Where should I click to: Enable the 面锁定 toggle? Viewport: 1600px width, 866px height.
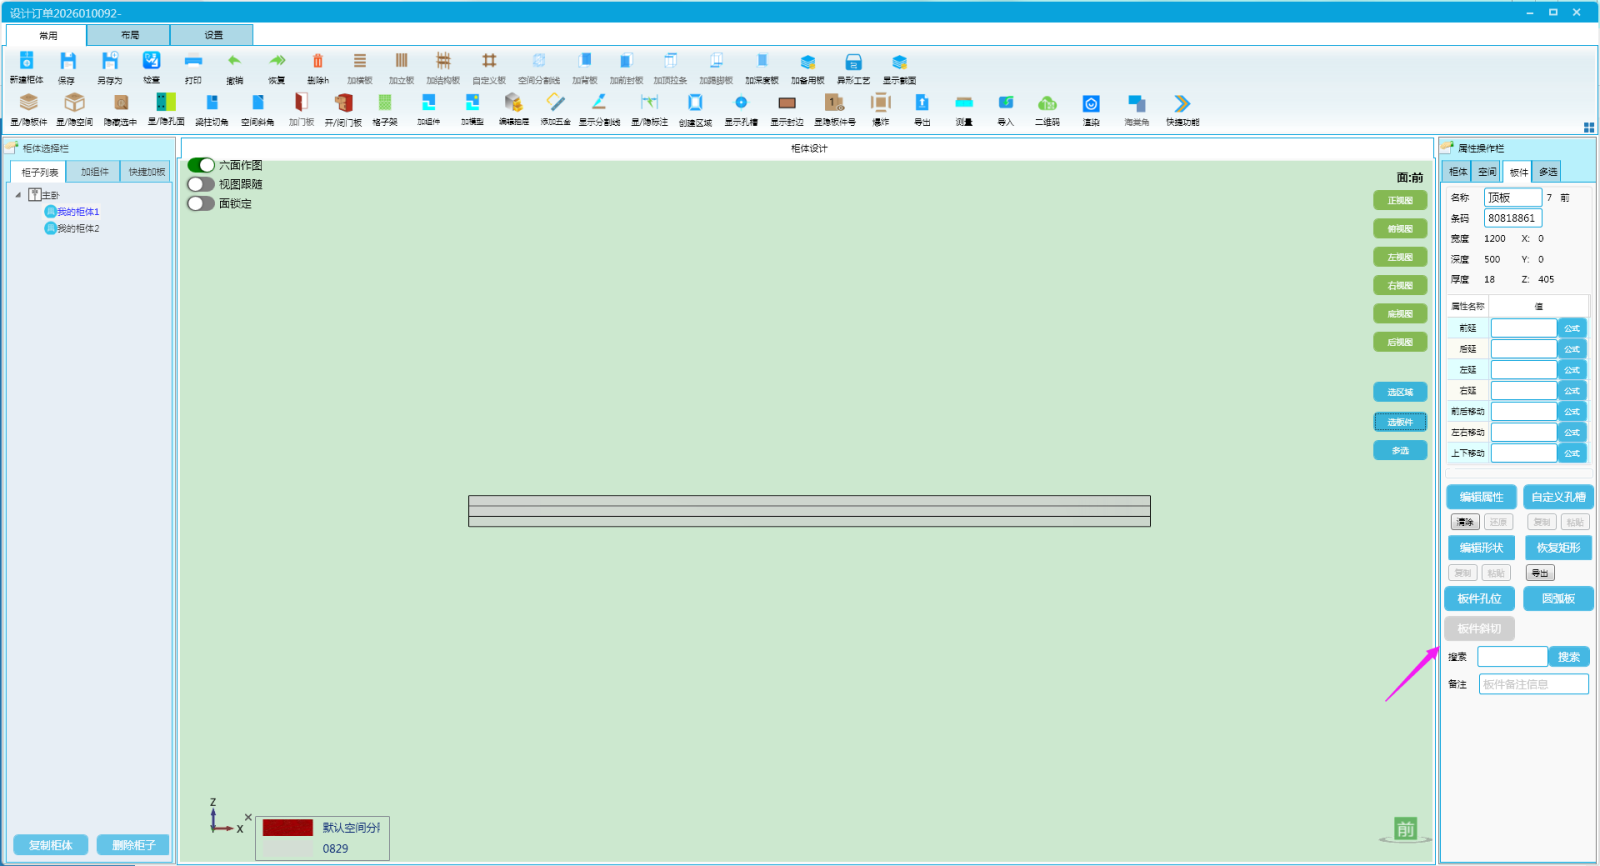201,203
